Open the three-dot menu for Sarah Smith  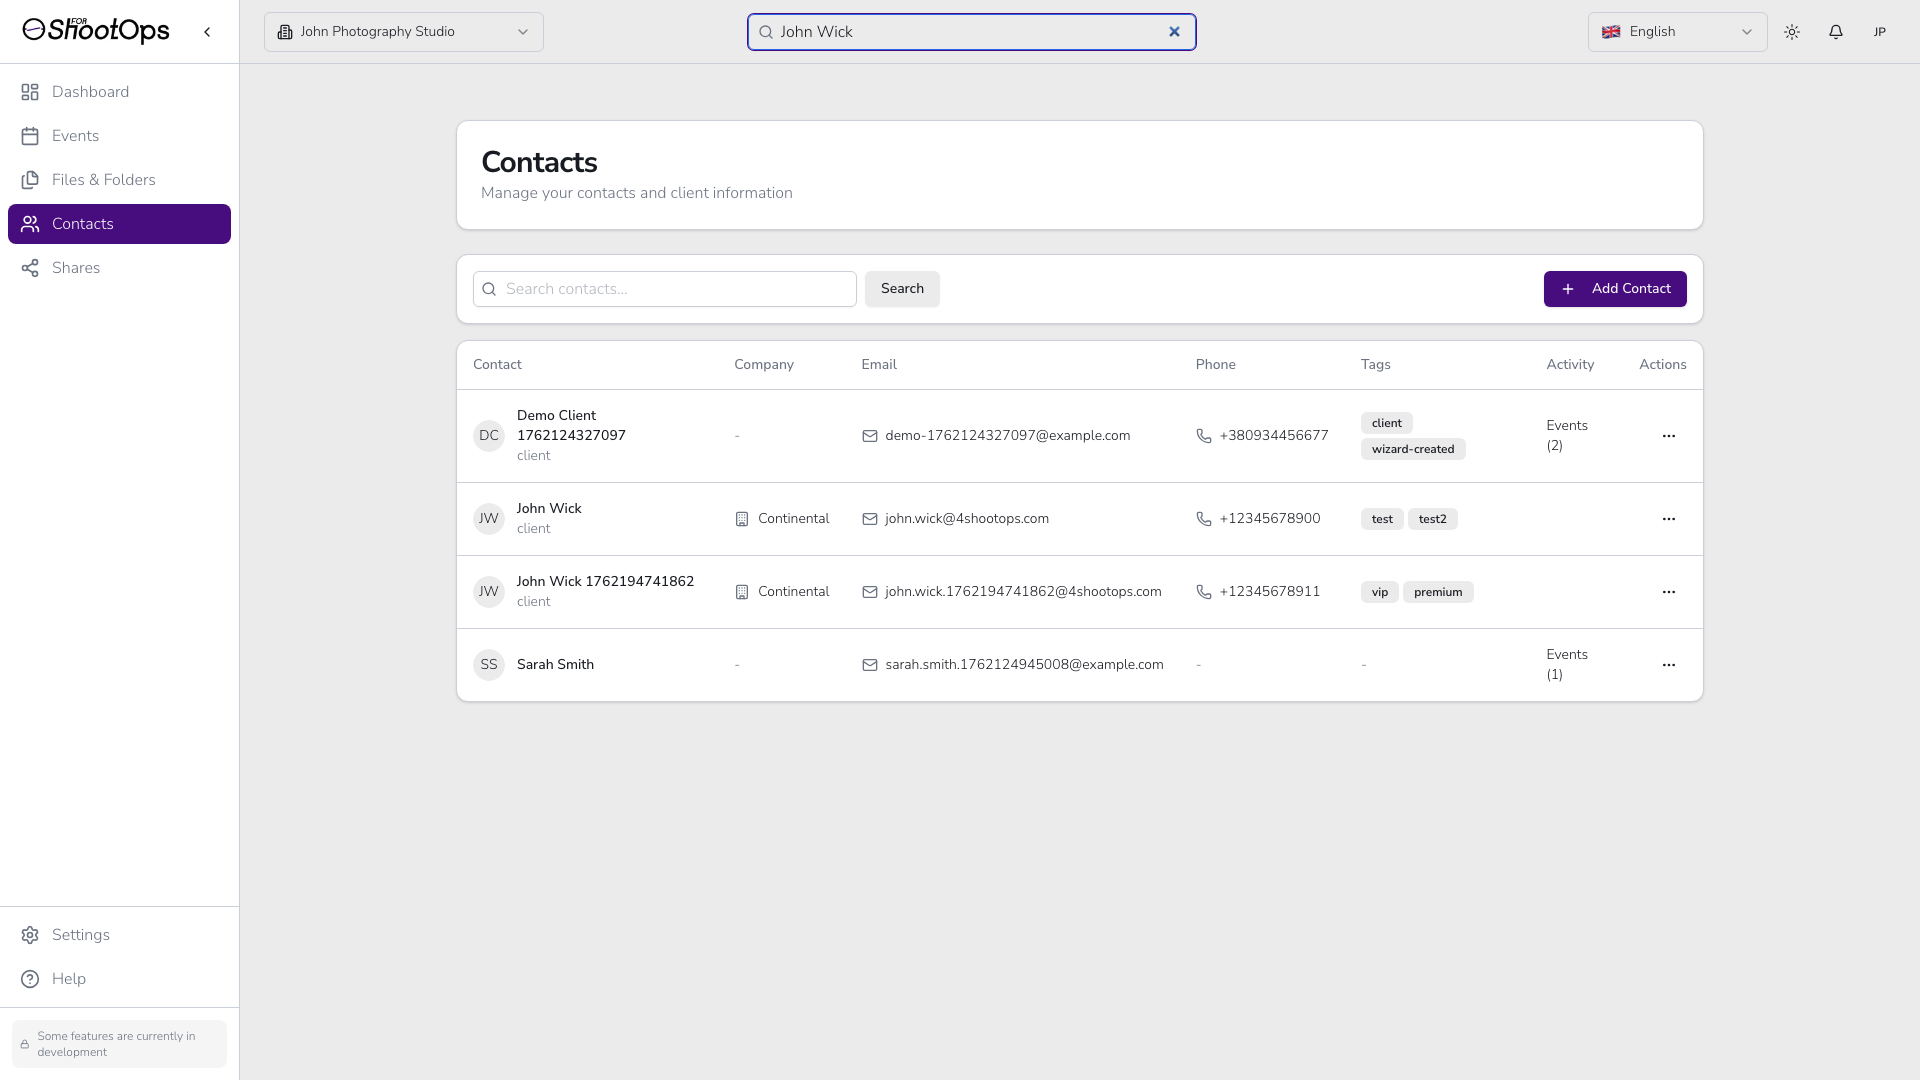1668,665
